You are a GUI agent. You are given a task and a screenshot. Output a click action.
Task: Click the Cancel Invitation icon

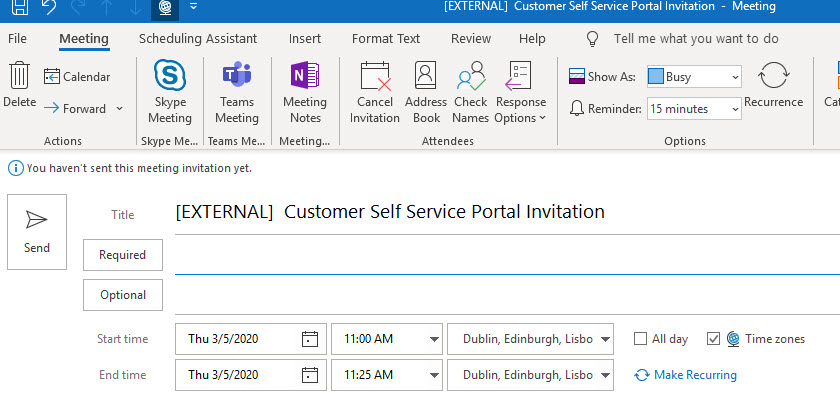375,76
